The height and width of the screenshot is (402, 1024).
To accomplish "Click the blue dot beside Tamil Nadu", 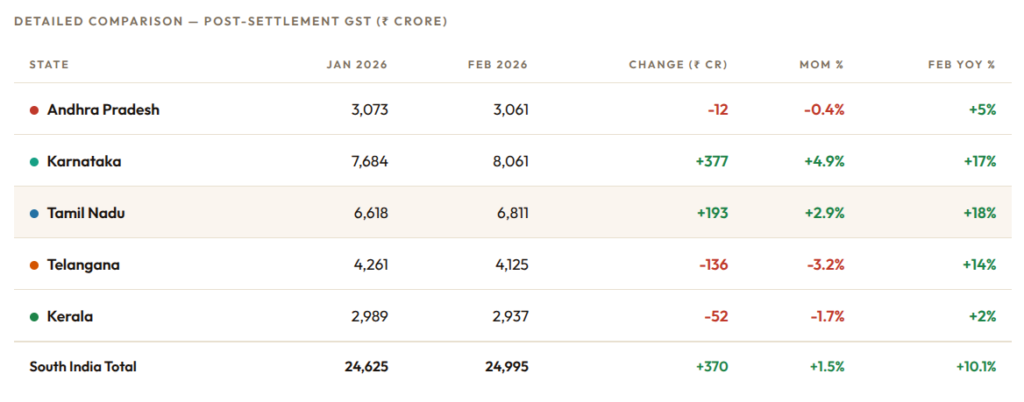I will coord(34,214).
